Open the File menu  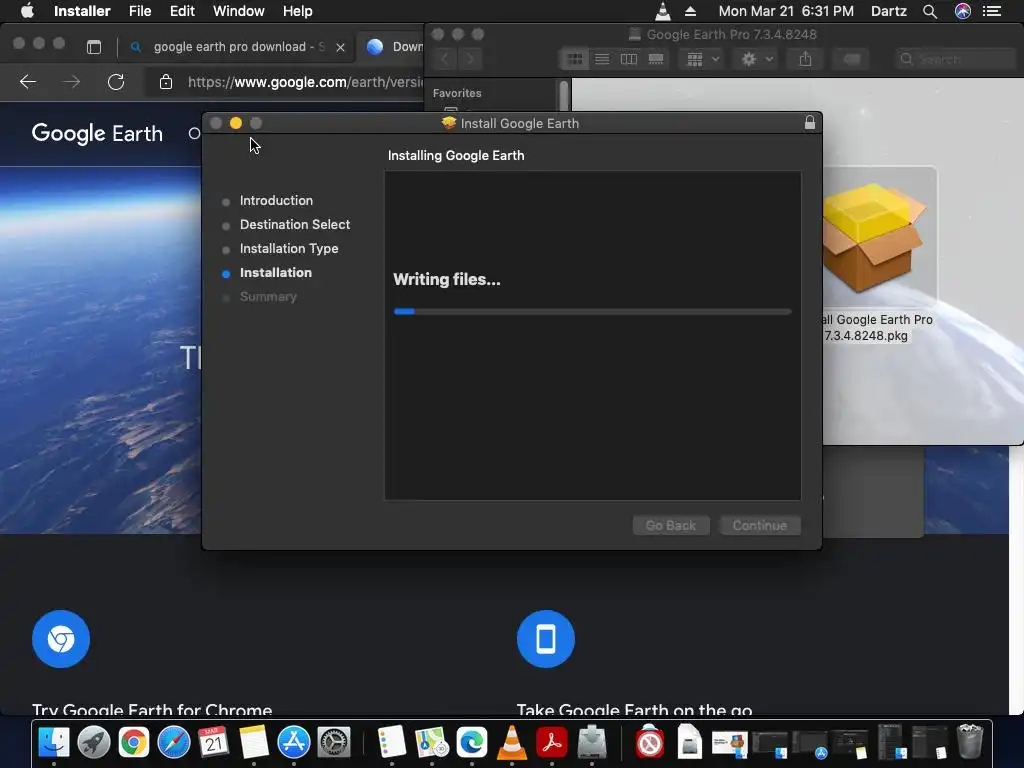pyautogui.click(x=140, y=11)
